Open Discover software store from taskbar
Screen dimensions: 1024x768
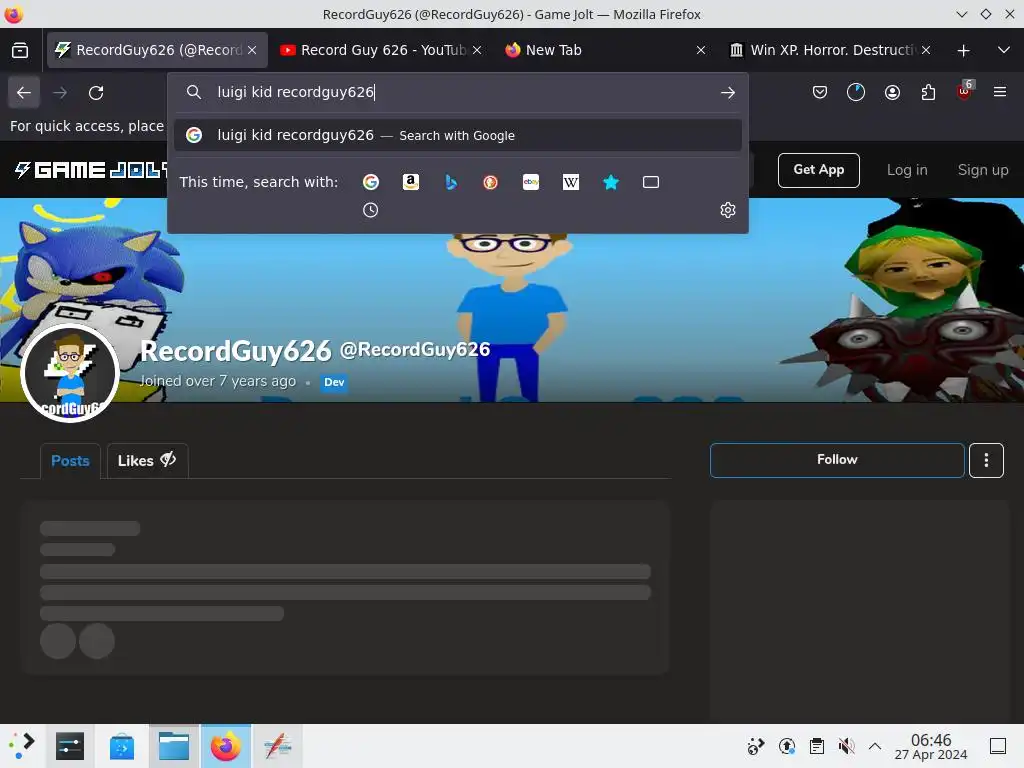tap(121, 746)
